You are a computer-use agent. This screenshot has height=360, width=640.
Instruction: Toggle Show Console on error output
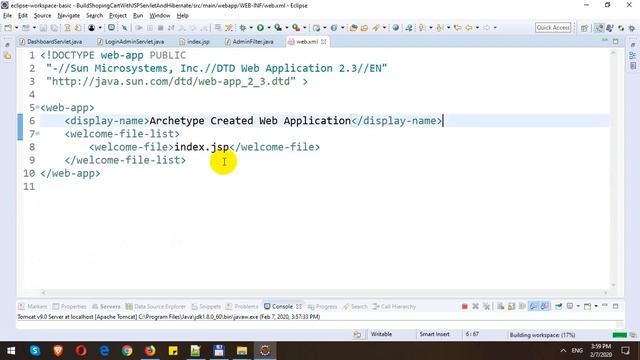click(x=544, y=306)
